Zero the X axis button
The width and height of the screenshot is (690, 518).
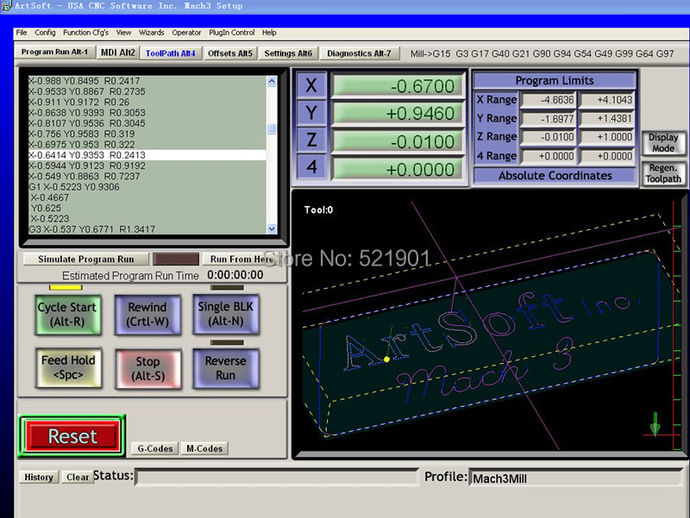[x=311, y=85]
